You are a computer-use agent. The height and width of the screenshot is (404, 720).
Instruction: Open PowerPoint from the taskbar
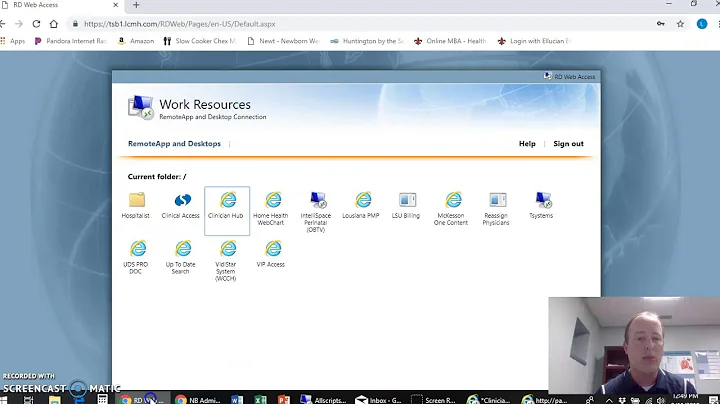click(x=284, y=399)
